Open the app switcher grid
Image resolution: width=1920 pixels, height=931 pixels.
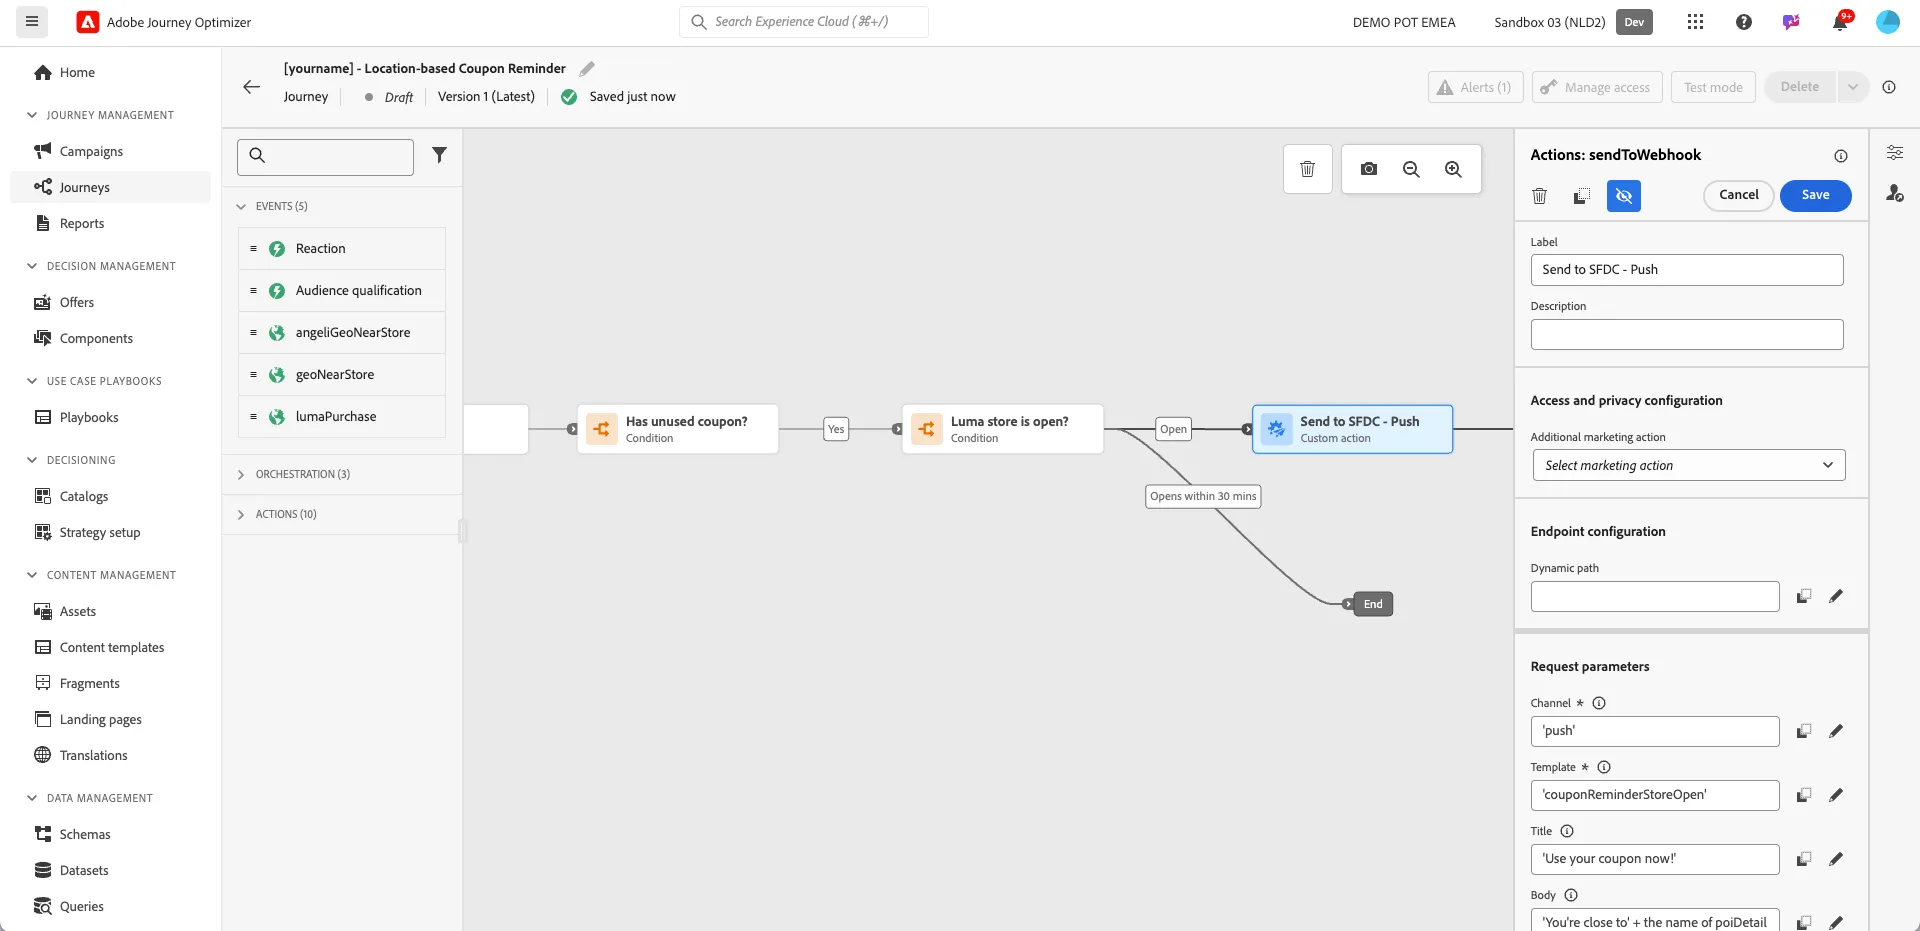click(1695, 22)
